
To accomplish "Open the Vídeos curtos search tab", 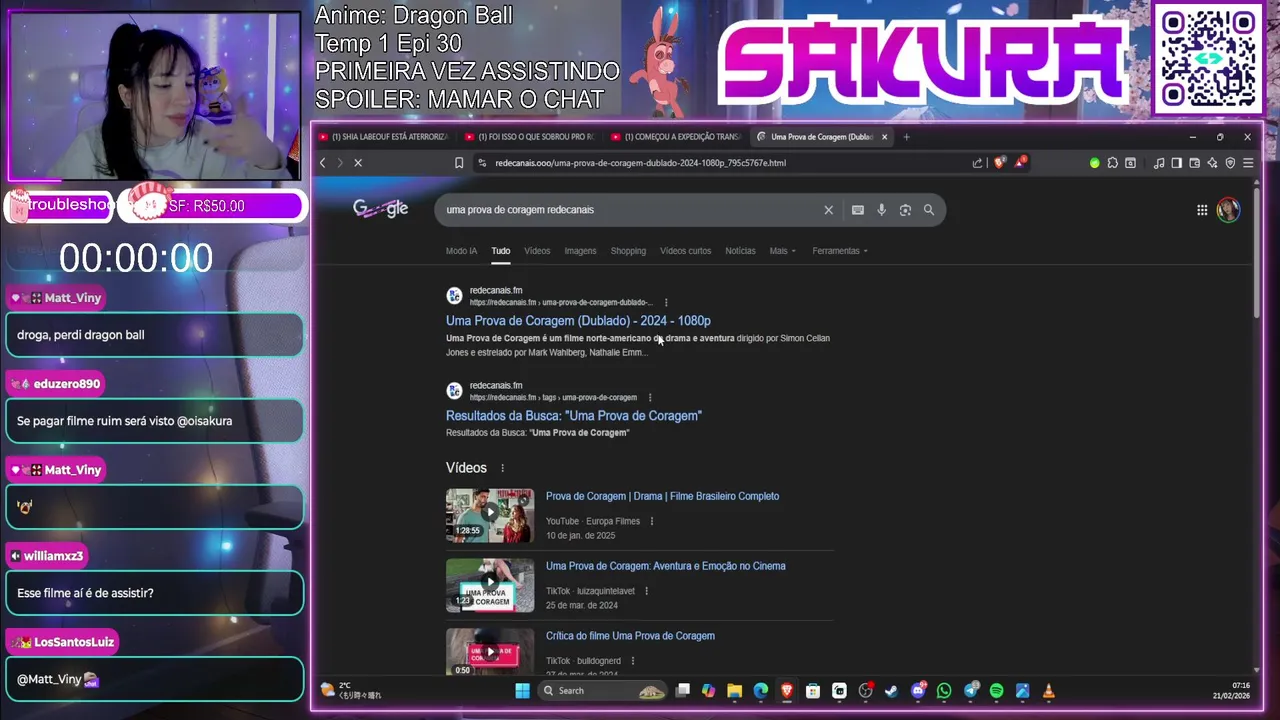I will pyautogui.click(x=685, y=251).
